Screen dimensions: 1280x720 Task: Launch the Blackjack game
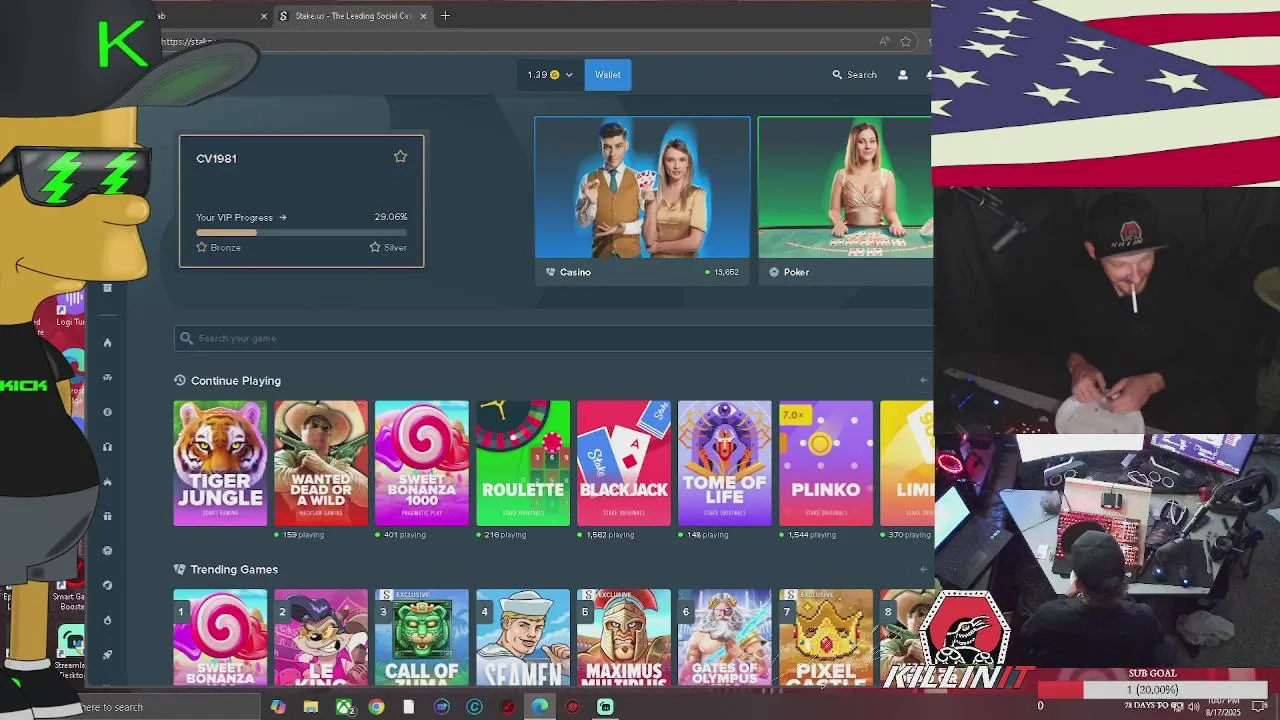point(624,463)
